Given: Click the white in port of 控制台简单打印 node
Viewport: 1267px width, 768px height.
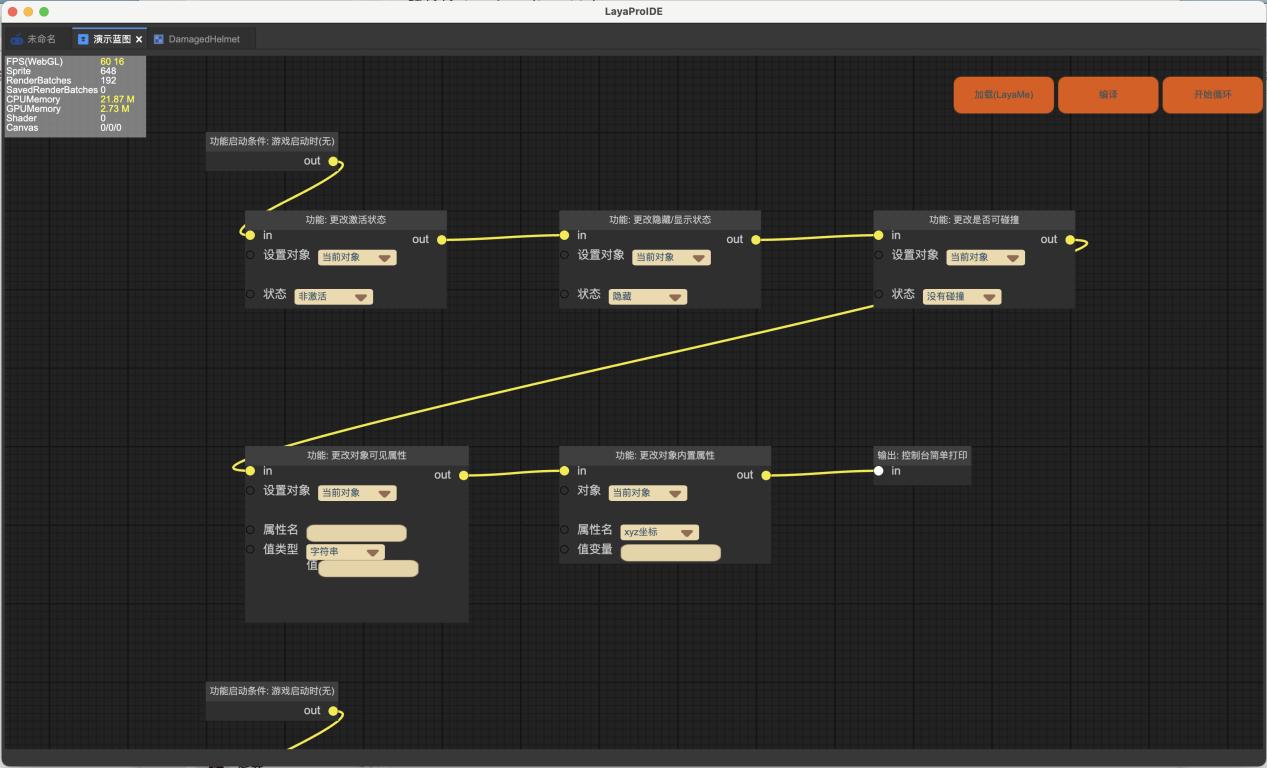Looking at the screenshot, I should click(x=879, y=471).
